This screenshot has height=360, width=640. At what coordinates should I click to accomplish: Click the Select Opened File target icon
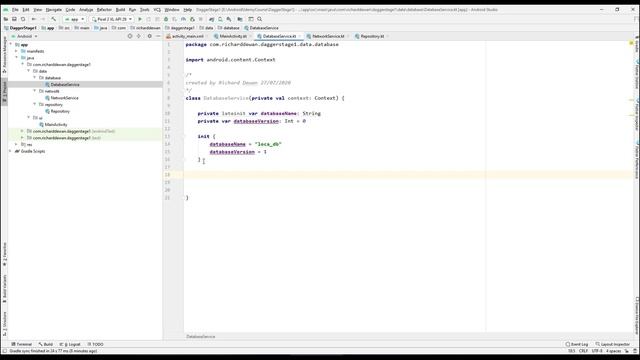coord(130,36)
